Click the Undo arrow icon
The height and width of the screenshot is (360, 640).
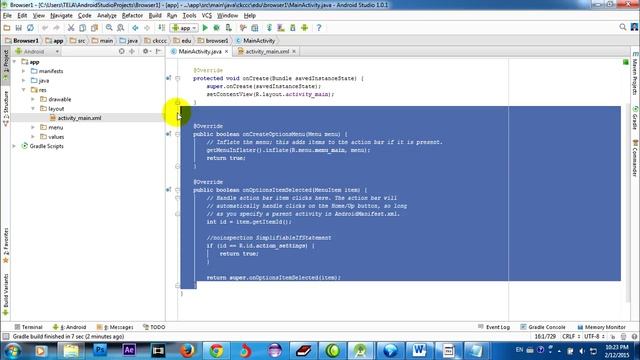[45, 28]
